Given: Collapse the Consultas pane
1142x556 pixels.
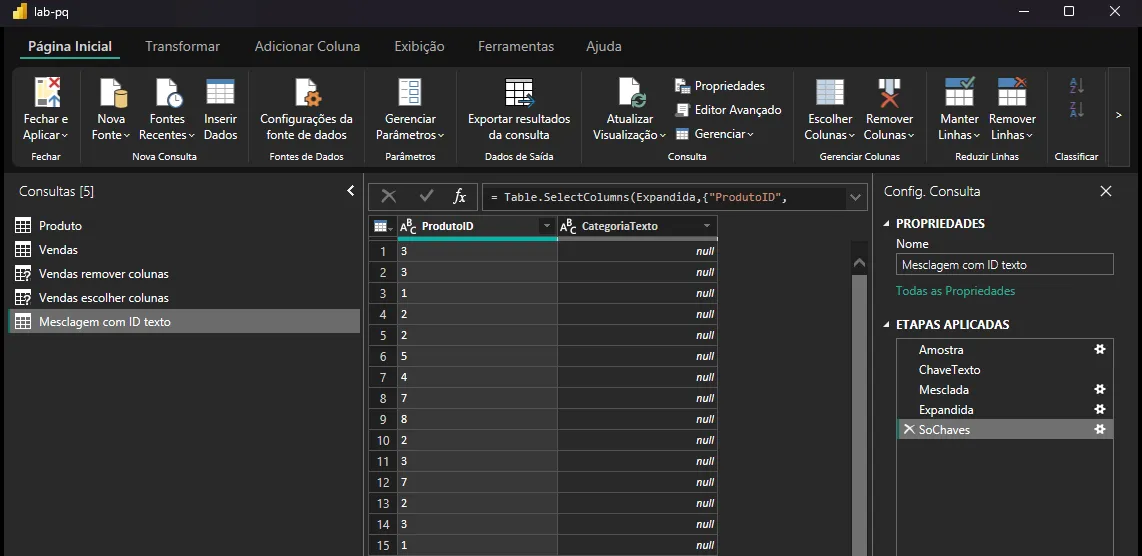Looking at the screenshot, I should pos(350,191).
